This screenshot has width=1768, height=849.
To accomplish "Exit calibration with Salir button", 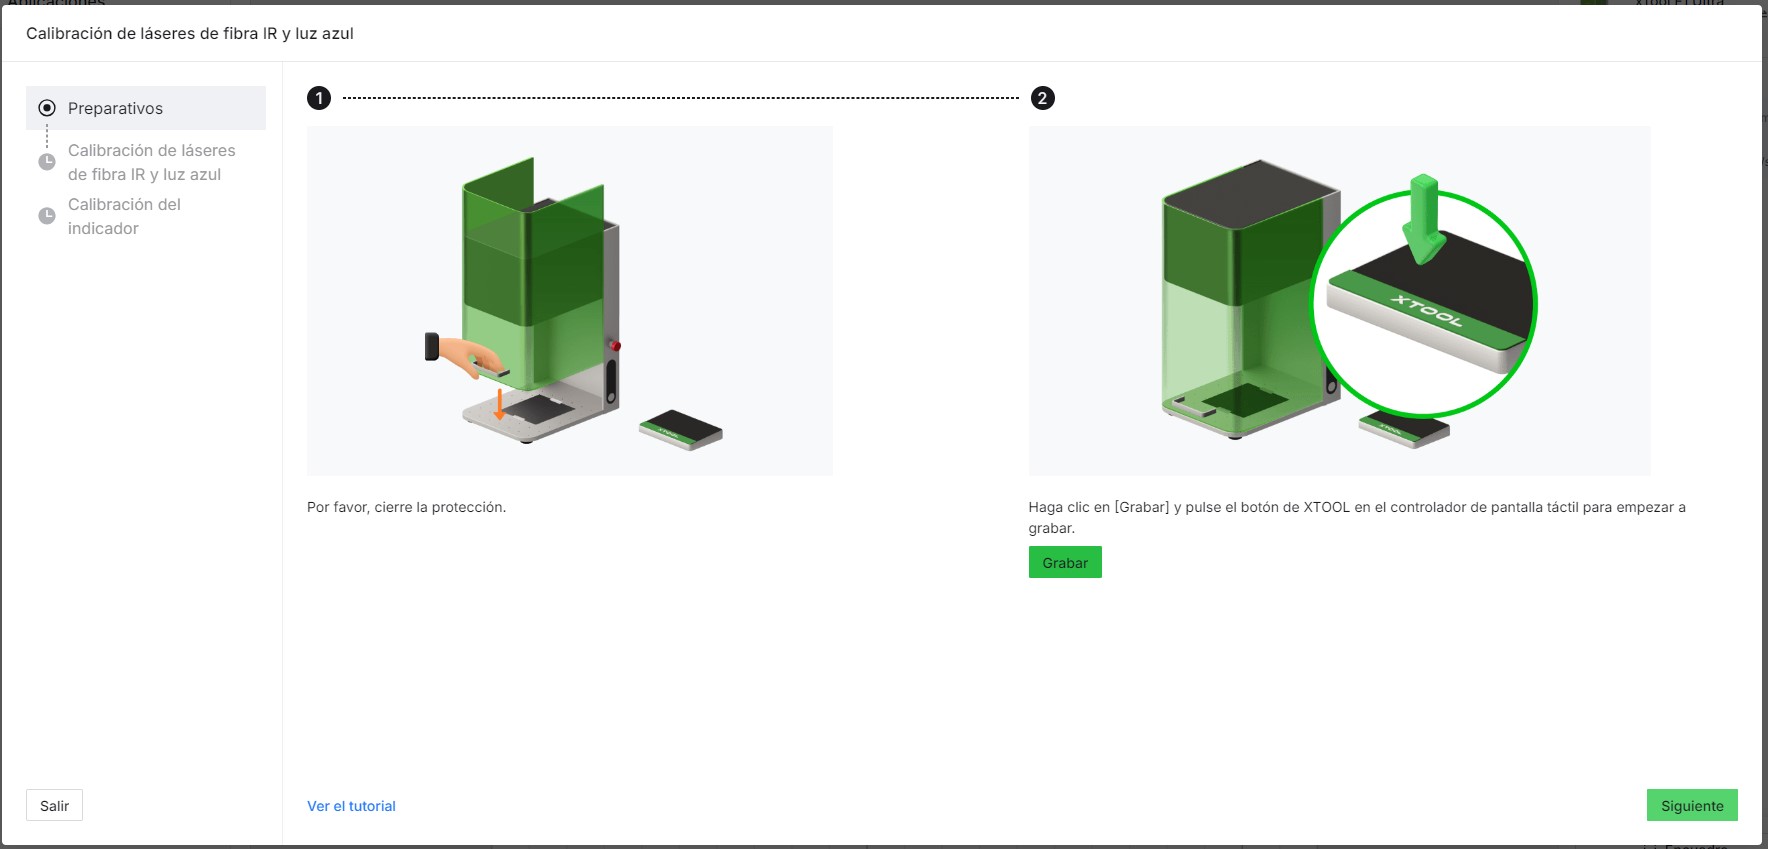I will [54, 805].
